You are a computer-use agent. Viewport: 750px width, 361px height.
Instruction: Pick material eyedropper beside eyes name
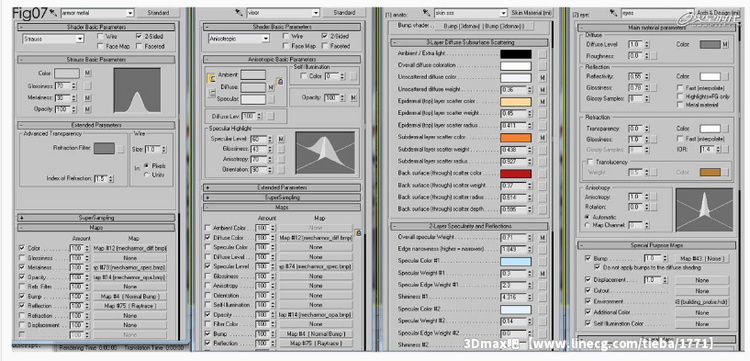pos(614,13)
